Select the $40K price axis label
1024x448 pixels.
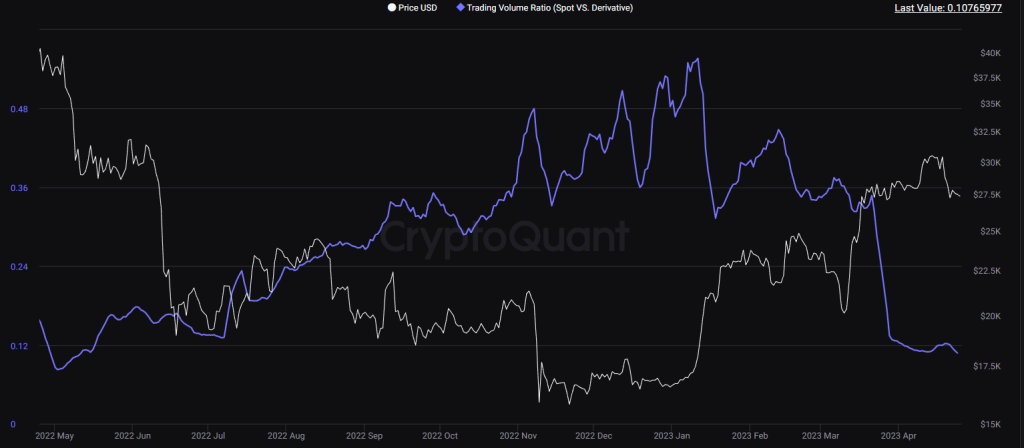pos(991,53)
